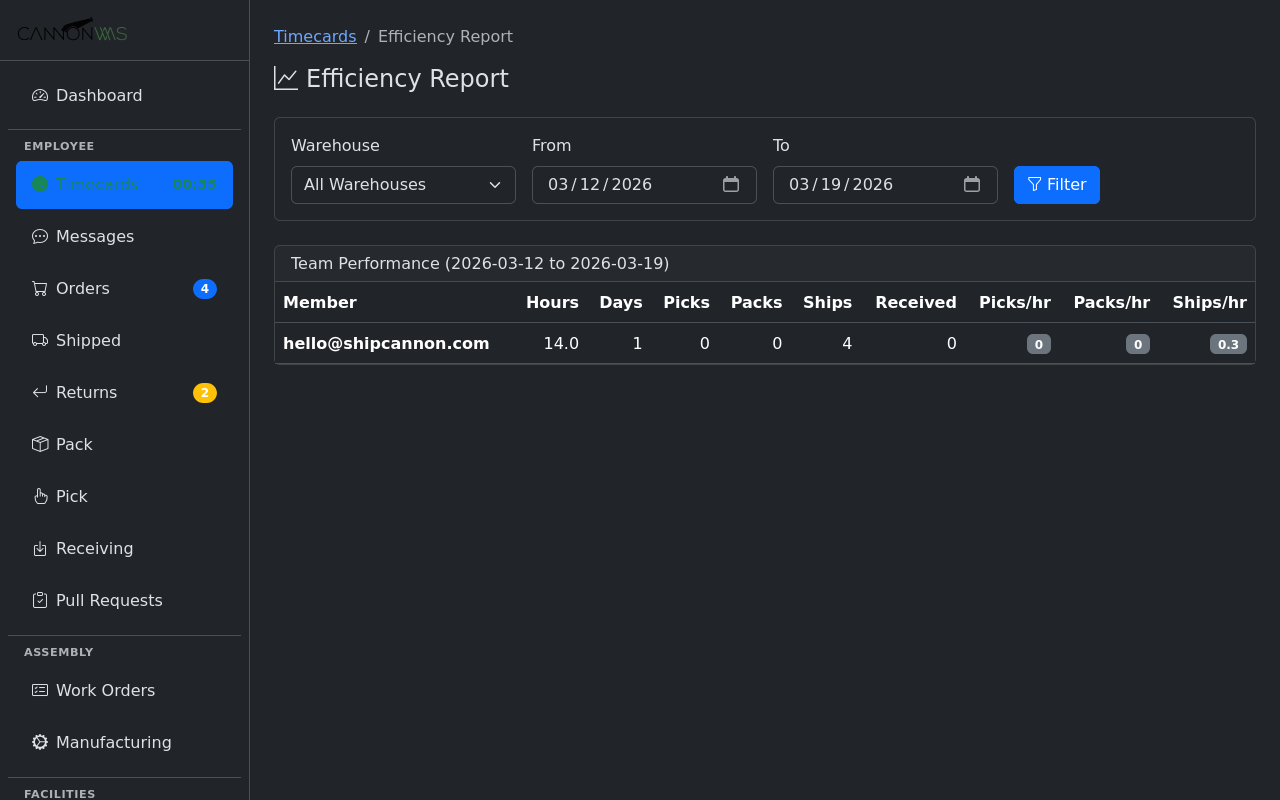Viewport: 1280px width, 800px height.
Task: Open the calendar picker for the From date
Action: pos(731,184)
